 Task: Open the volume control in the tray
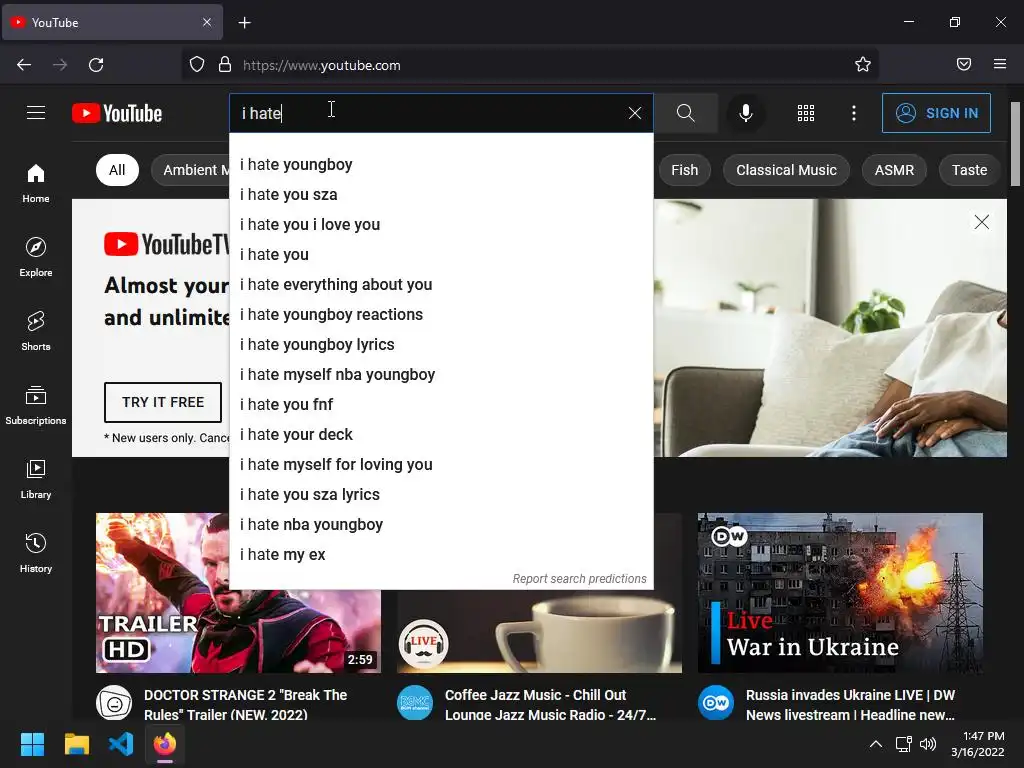927,744
